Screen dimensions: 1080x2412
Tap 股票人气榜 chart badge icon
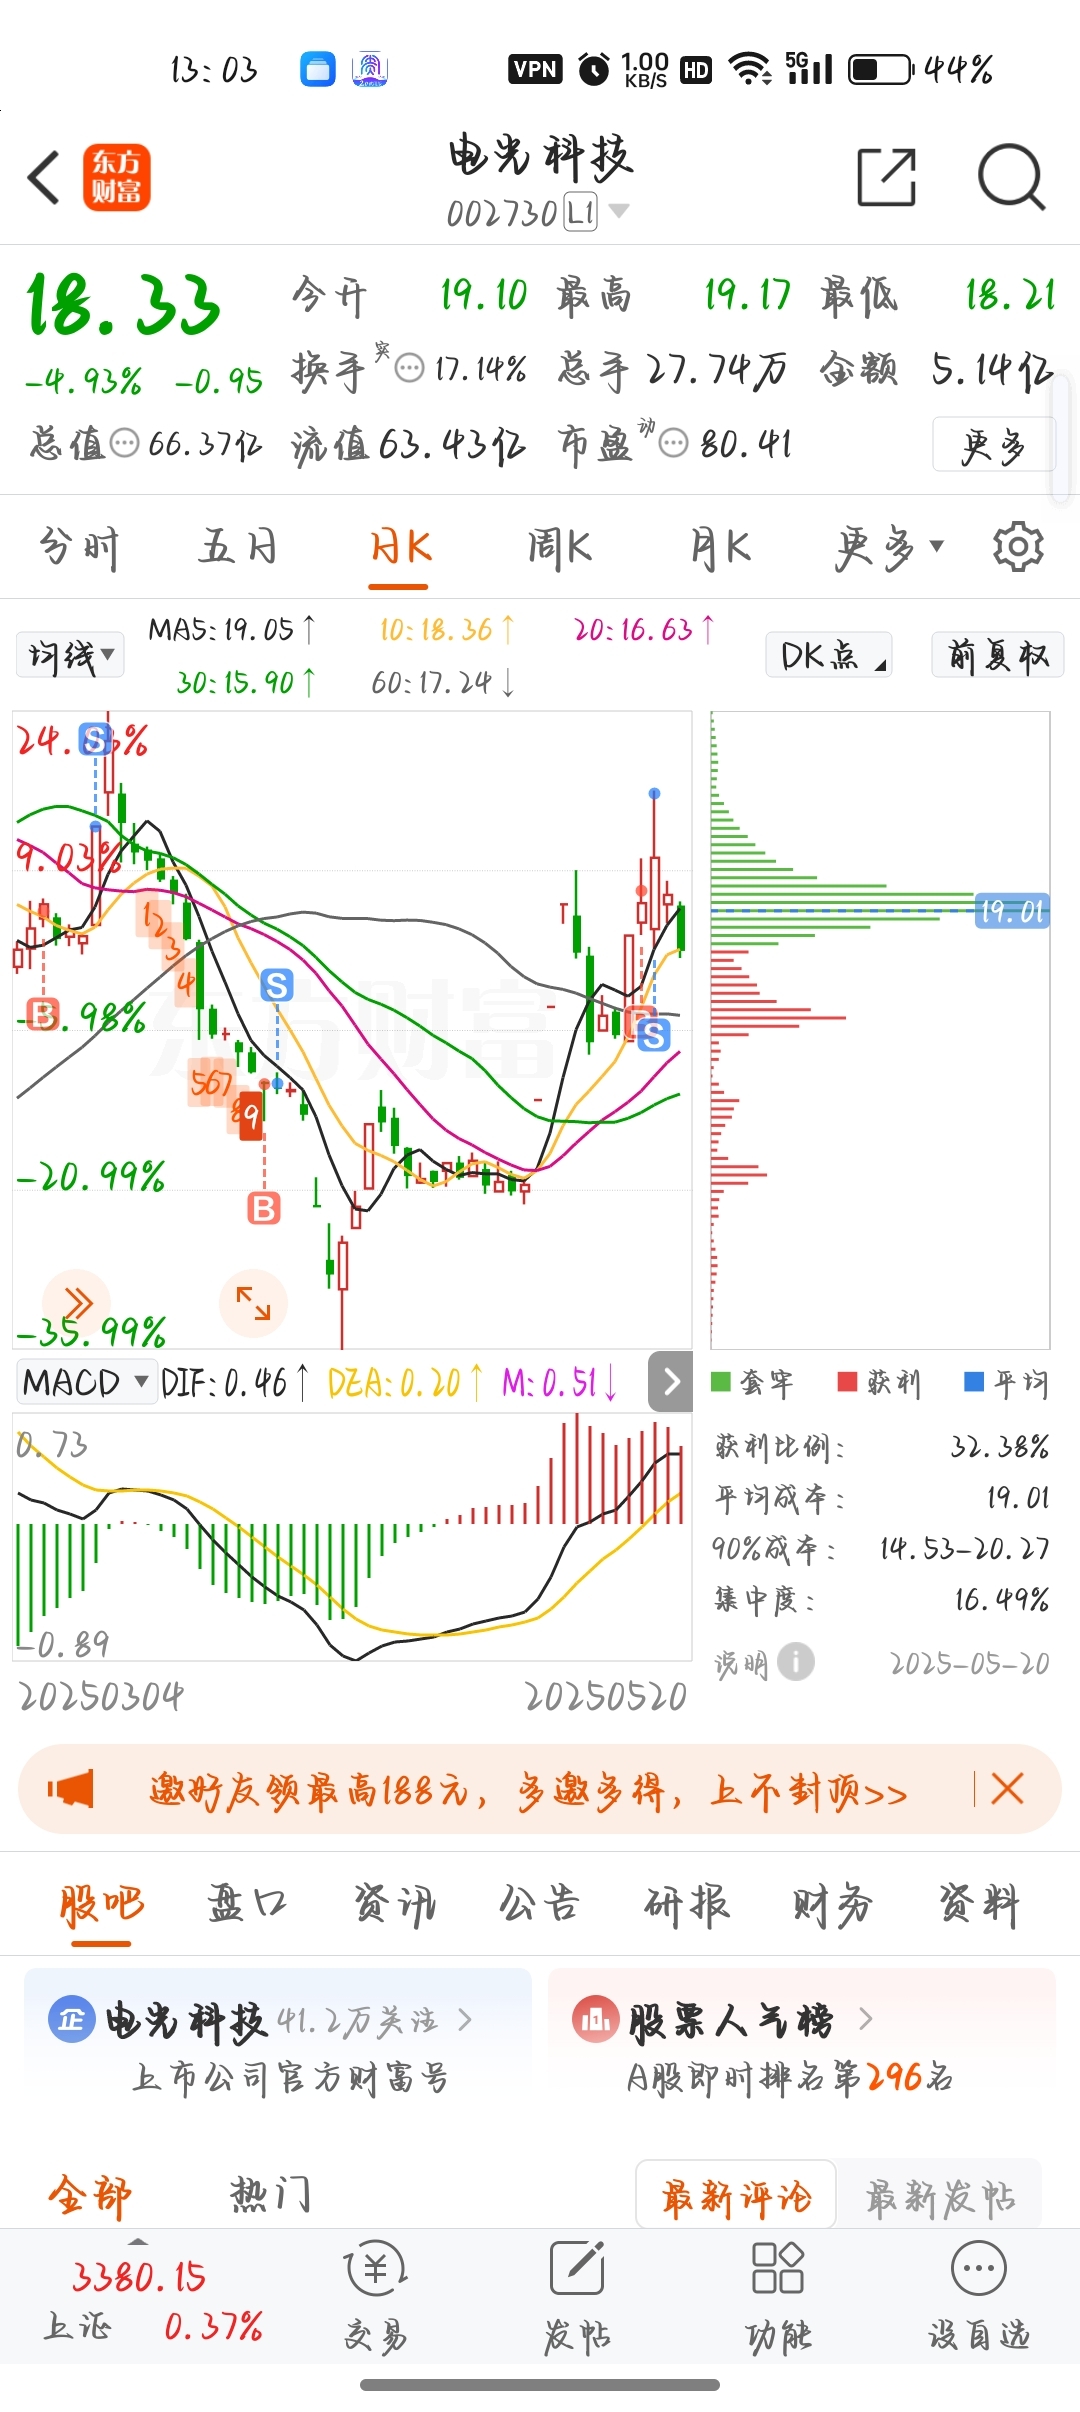coord(595,2020)
